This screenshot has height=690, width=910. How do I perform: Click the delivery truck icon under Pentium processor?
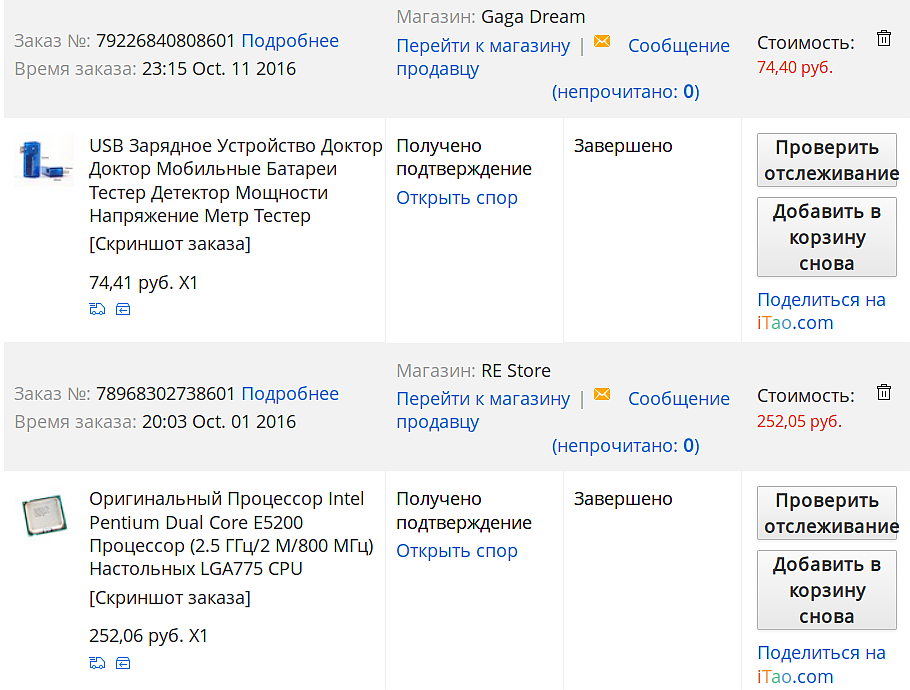[x=97, y=662]
